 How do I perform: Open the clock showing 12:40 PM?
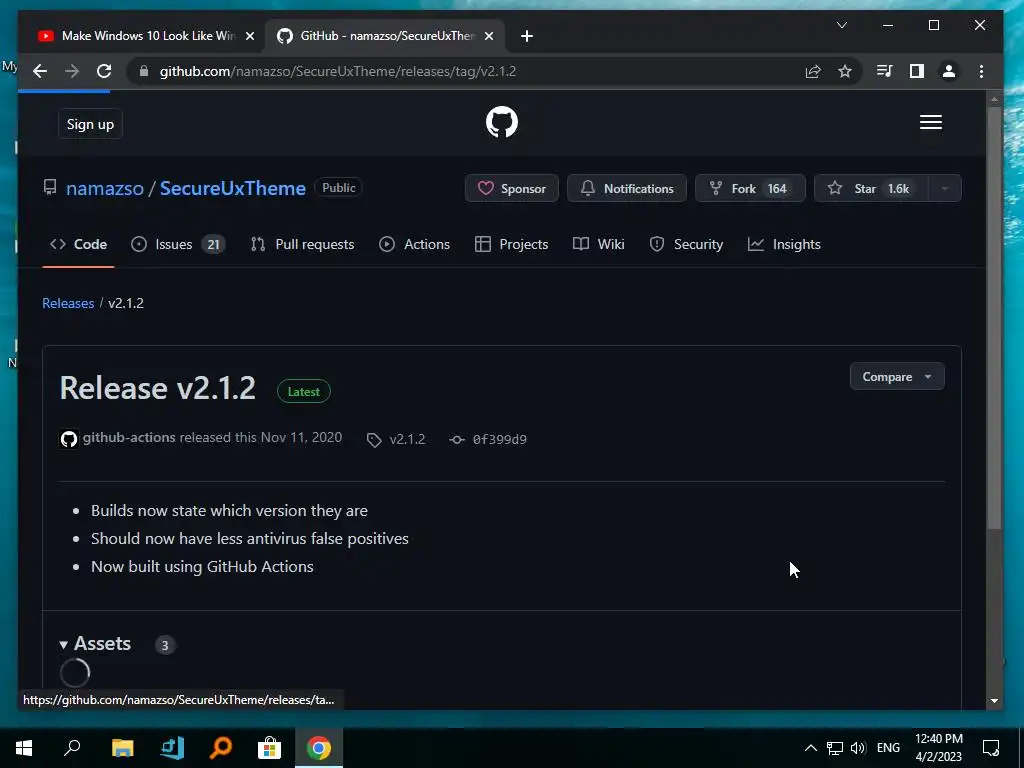[938, 748]
